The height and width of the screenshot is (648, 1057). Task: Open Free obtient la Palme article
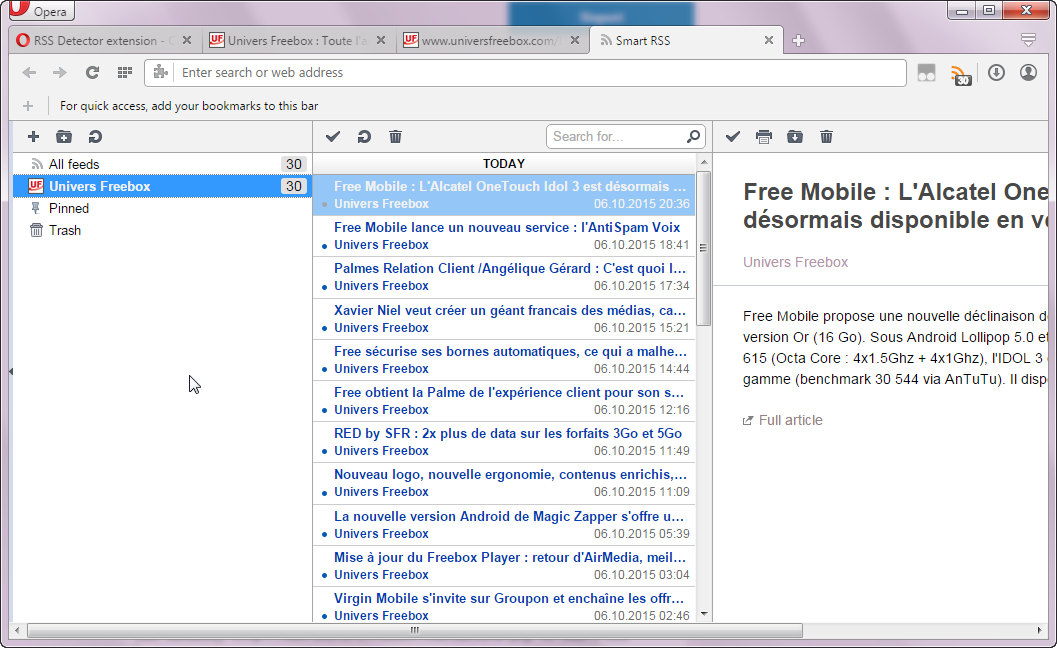pyautogui.click(x=504, y=401)
